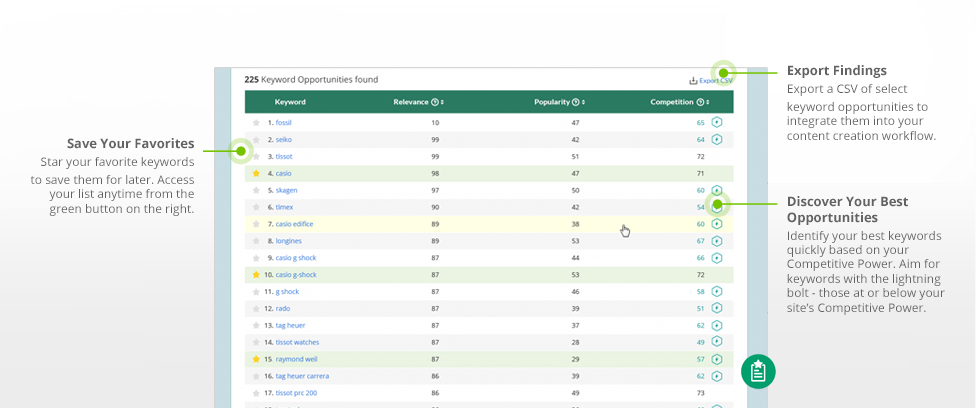Click the lightning bolt icon for fossil
The height and width of the screenshot is (408, 977).
[717, 123]
